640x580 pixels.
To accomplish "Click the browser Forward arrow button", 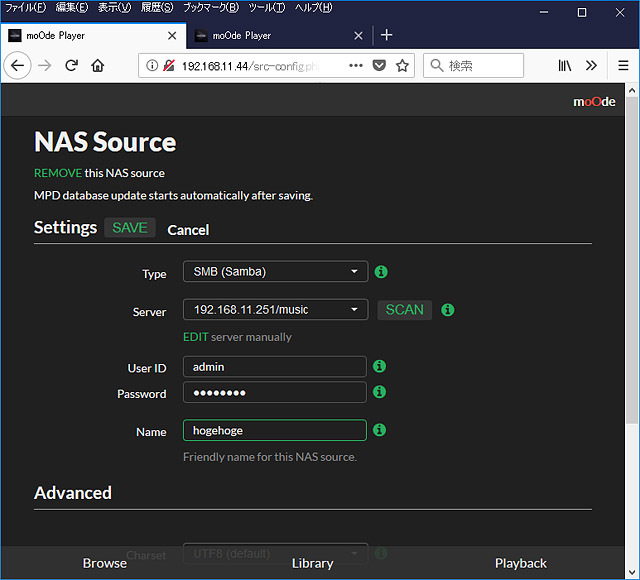I will (44, 65).
